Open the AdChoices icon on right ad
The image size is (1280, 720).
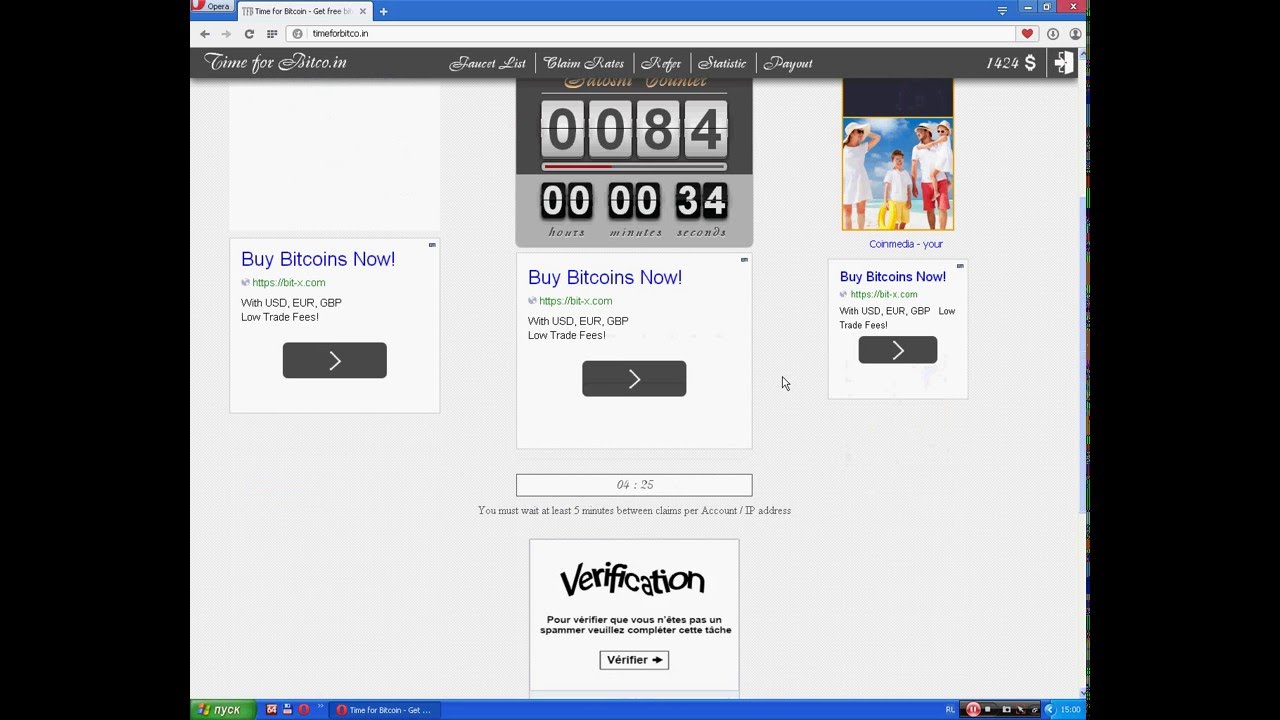coord(960,266)
